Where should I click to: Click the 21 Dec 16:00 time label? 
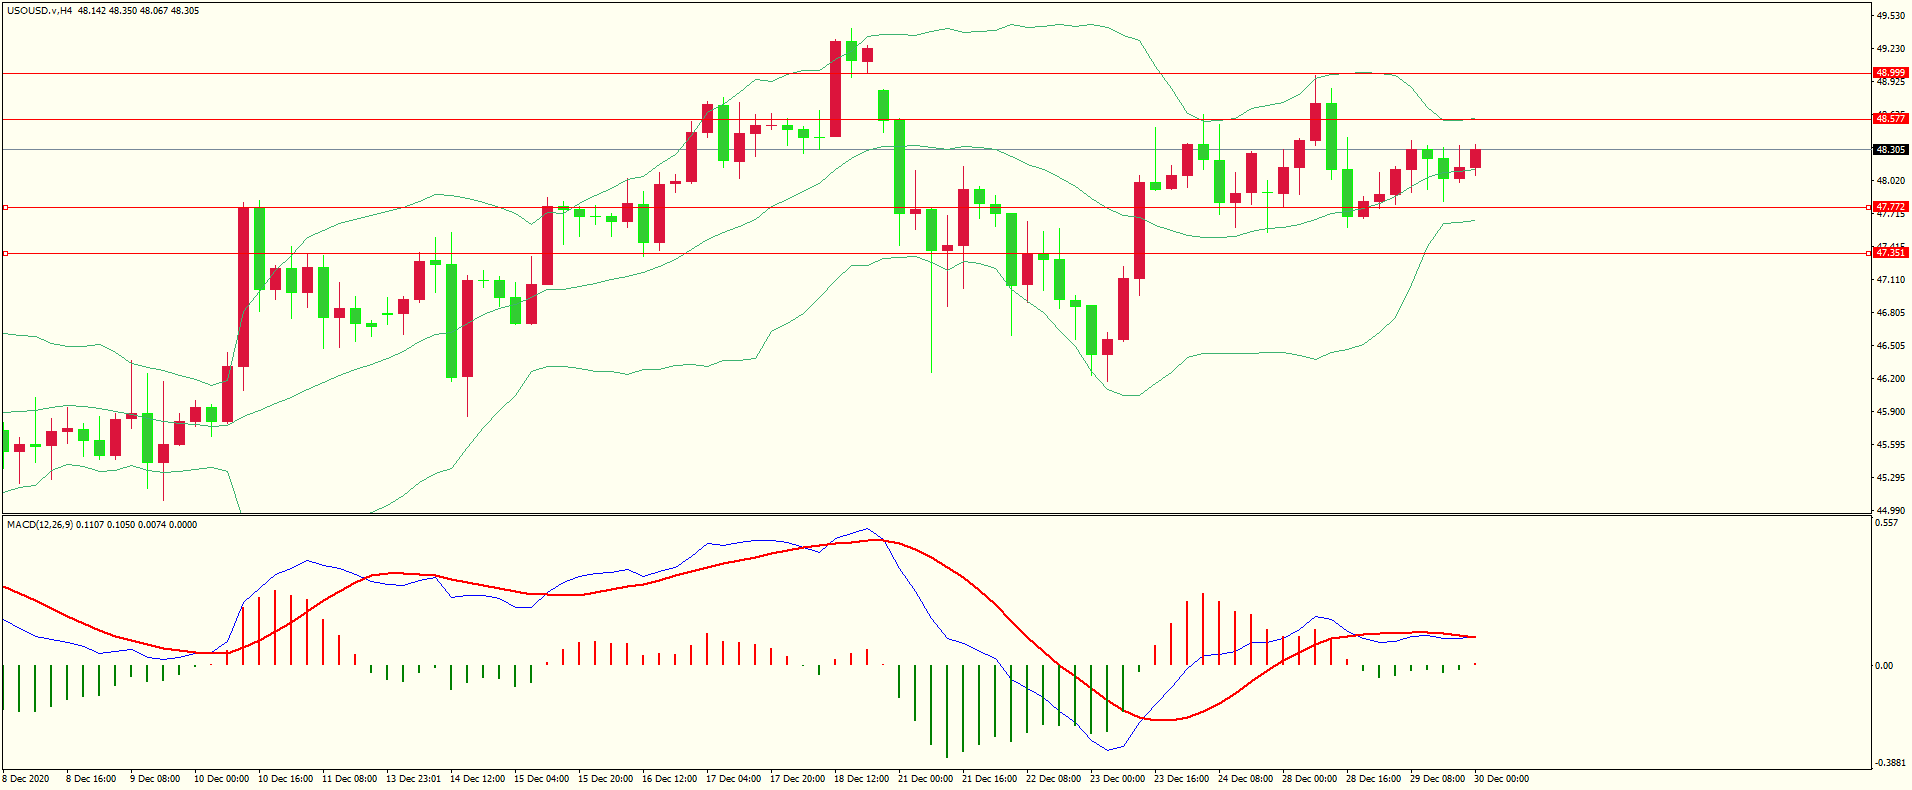pos(989,779)
